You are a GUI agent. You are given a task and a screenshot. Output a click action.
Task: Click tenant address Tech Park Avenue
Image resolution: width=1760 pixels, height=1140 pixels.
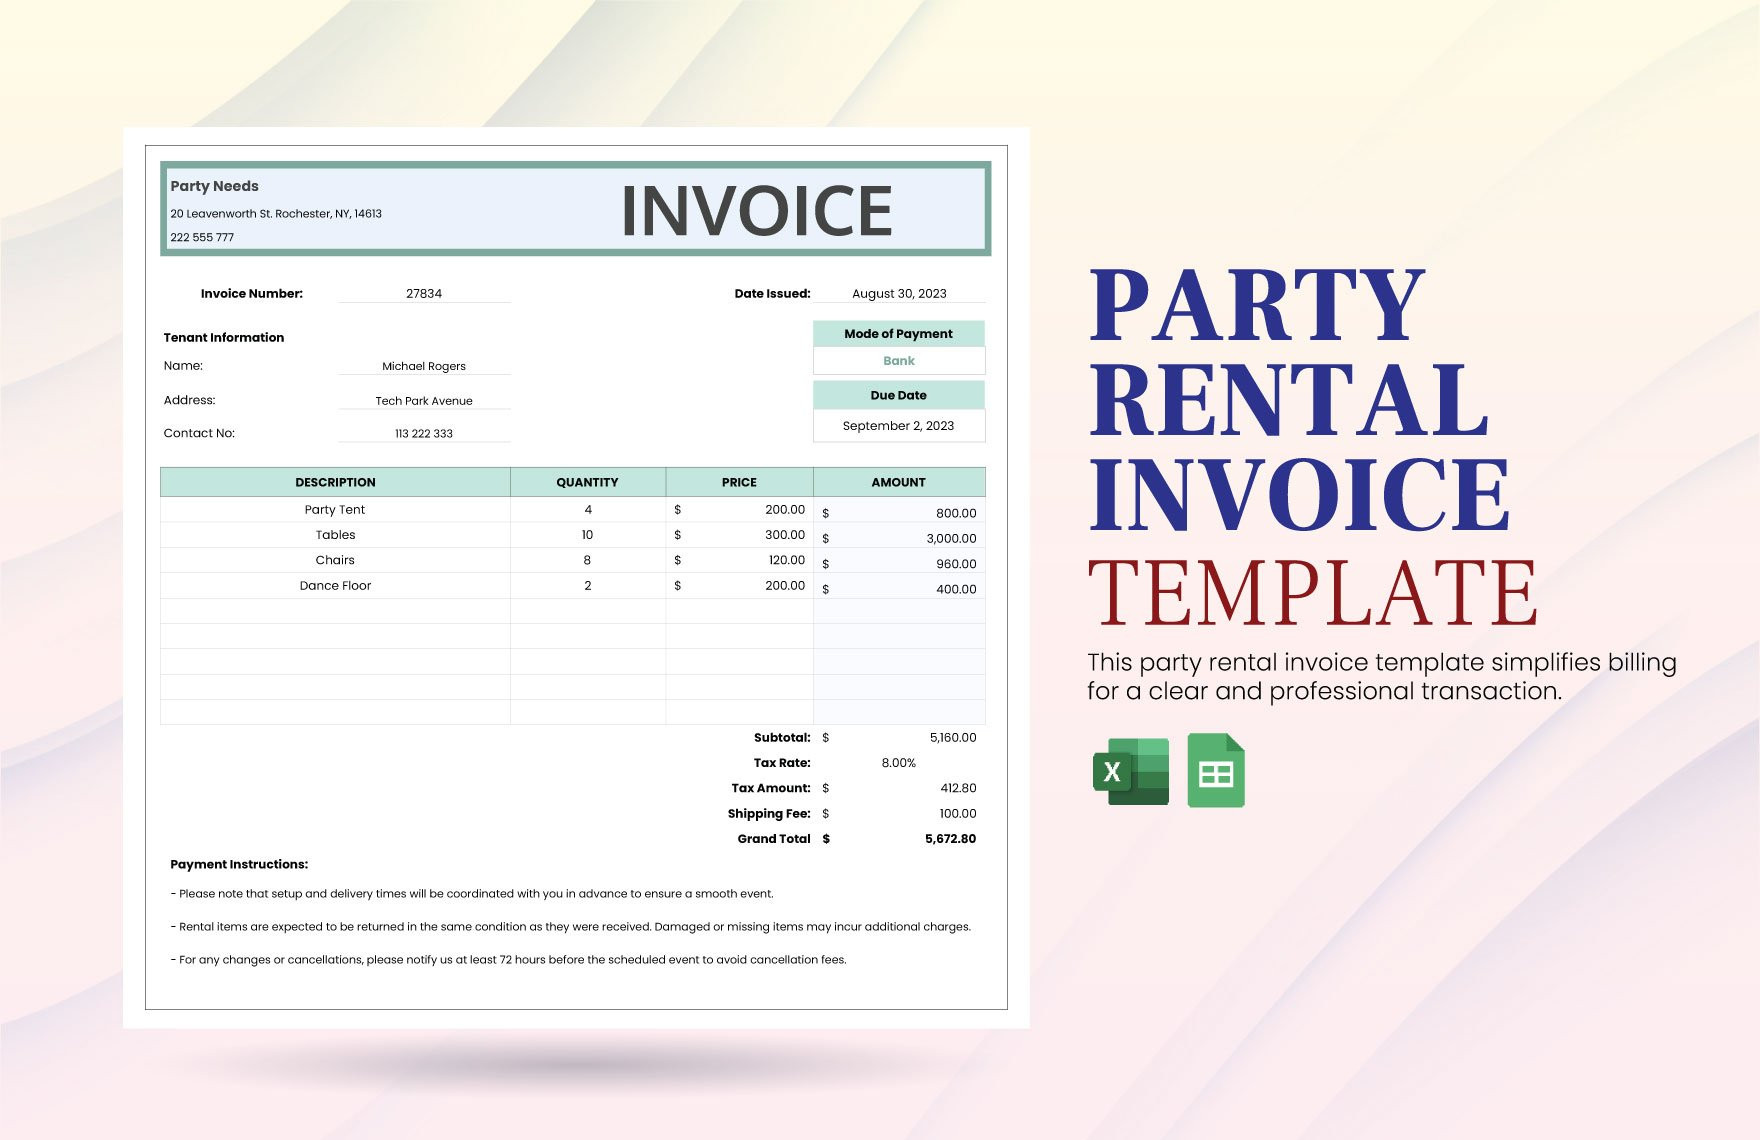pyautogui.click(x=424, y=401)
